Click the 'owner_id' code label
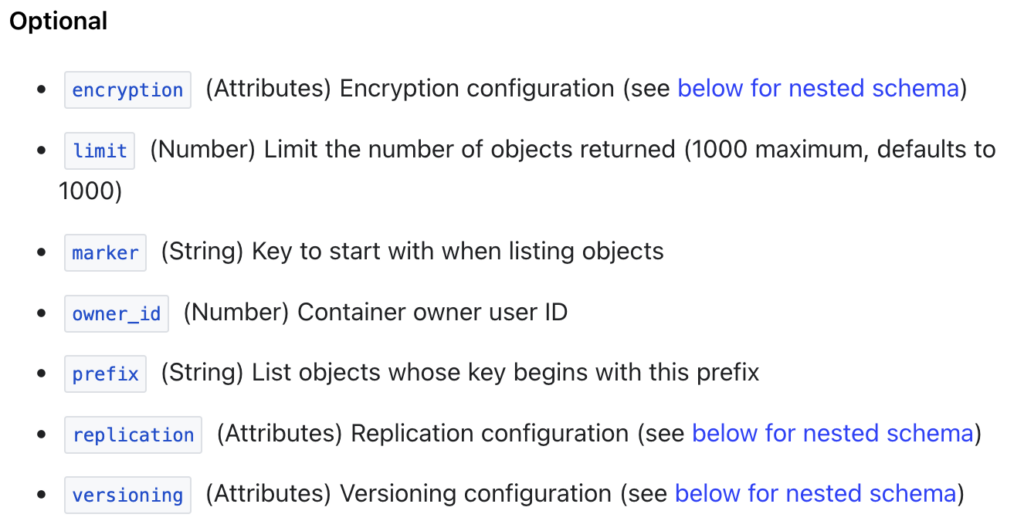This screenshot has width=1024, height=531. point(116,314)
